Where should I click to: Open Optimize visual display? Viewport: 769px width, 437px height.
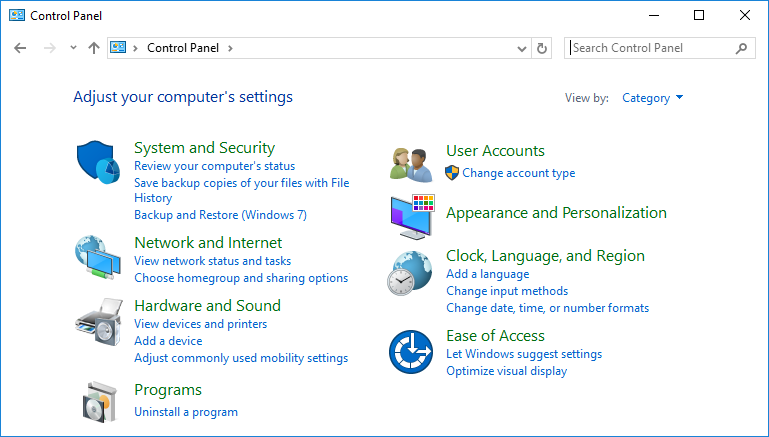point(506,371)
